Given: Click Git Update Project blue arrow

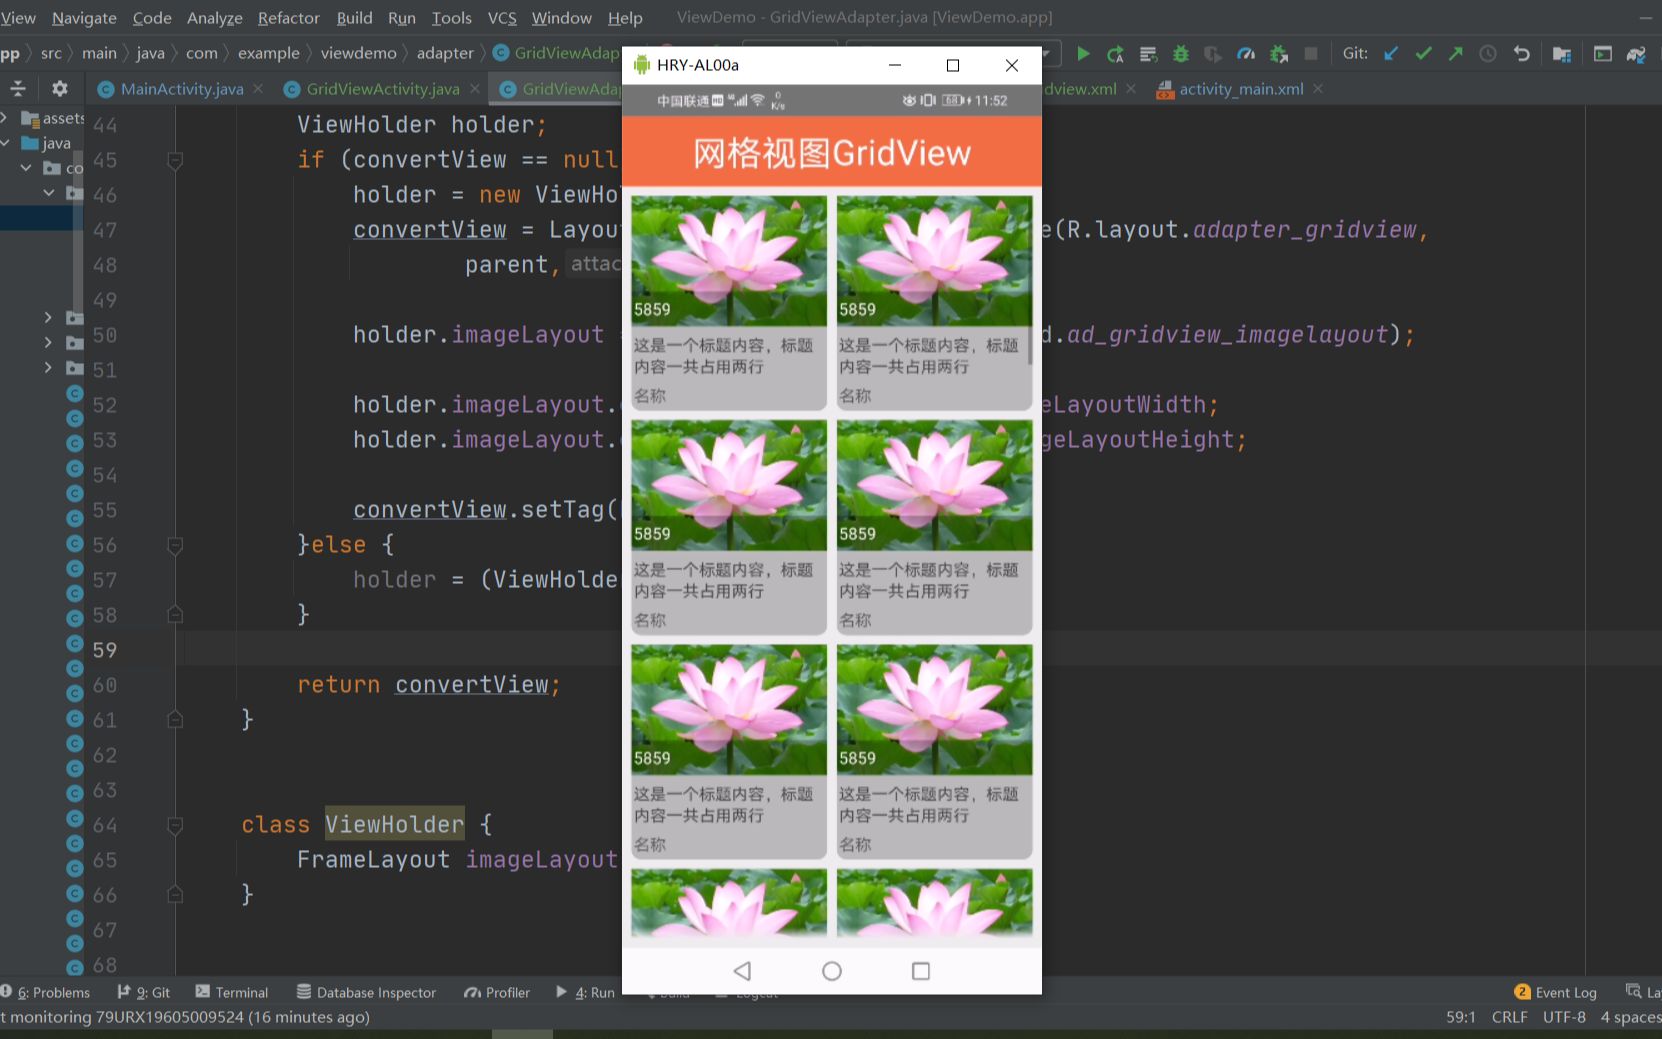Looking at the screenshot, I should tap(1391, 53).
